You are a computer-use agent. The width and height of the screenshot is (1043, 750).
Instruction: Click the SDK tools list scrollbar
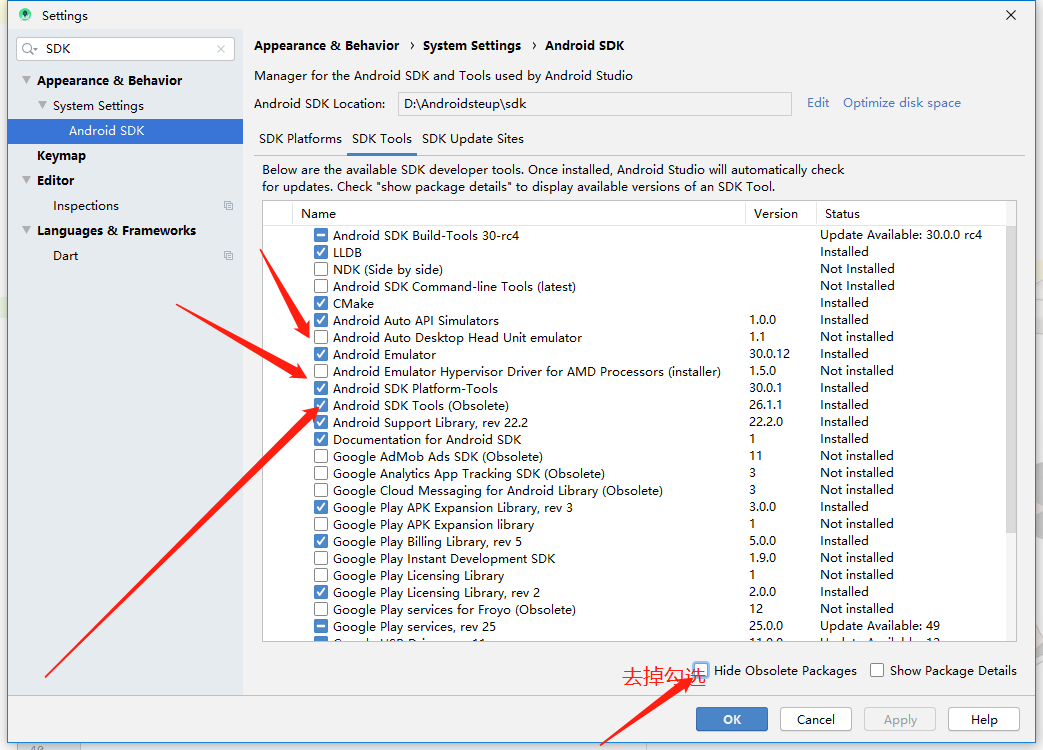pyautogui.click(x=1011, y=379)
